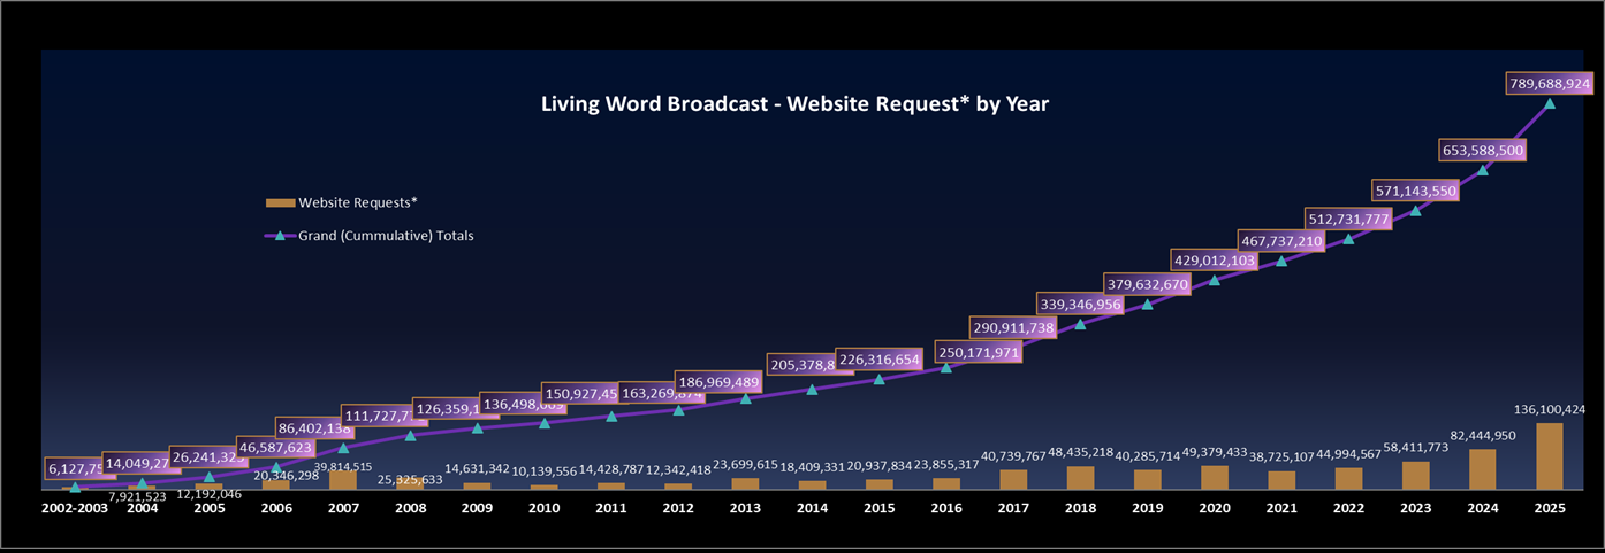1605x553 pixels.
Task: Select the "Grand (Cummulative) Totals" legend entry text
Action: tap(385, 236)
